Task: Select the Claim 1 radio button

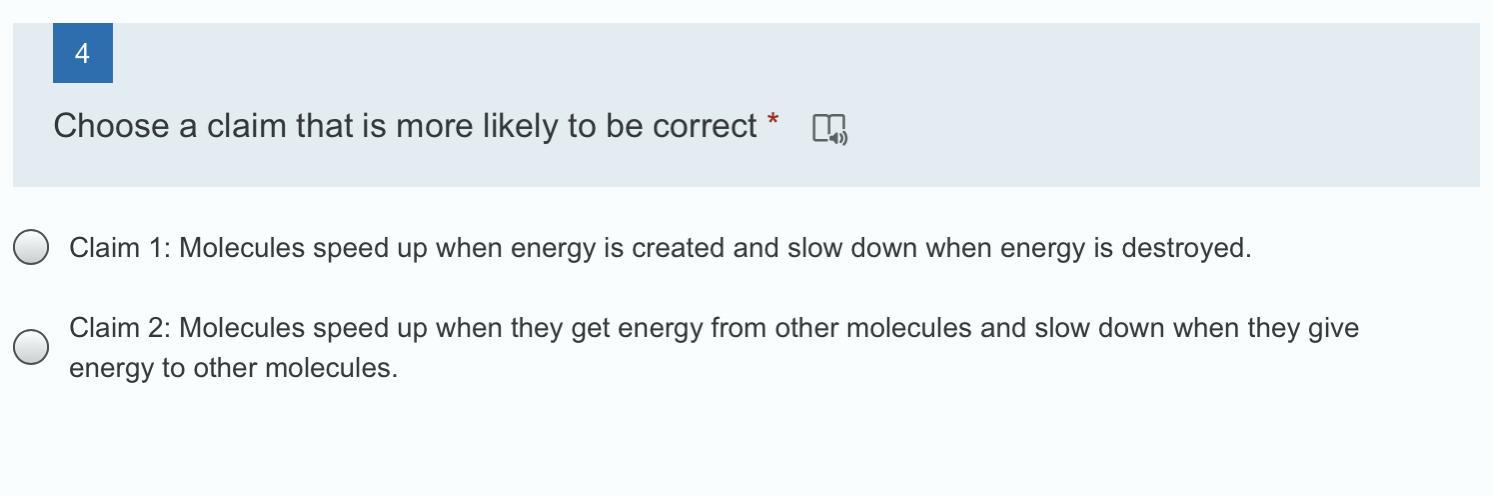Action: [x=32, y=248]
